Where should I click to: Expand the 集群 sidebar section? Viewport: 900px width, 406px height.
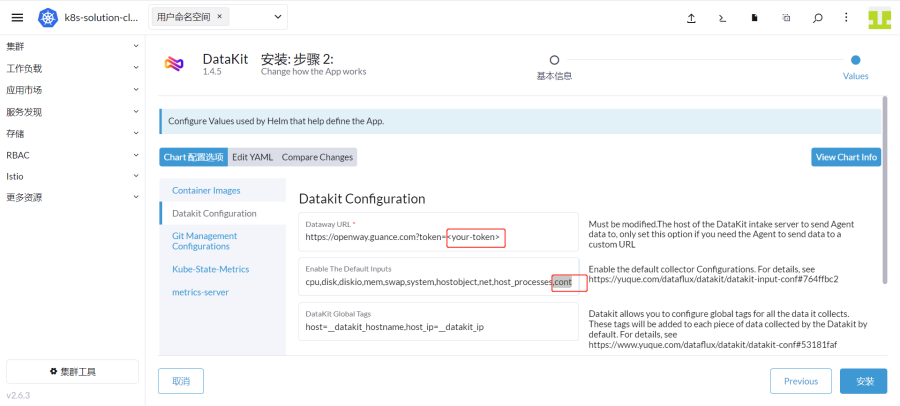coord(72,47)
